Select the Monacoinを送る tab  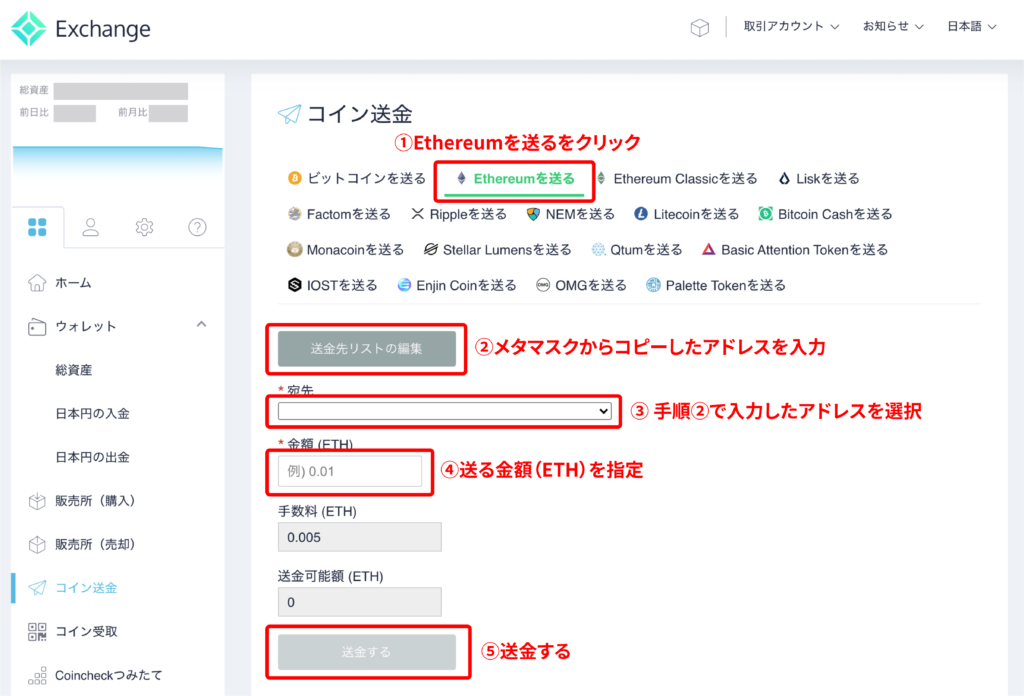pos(345,249)
